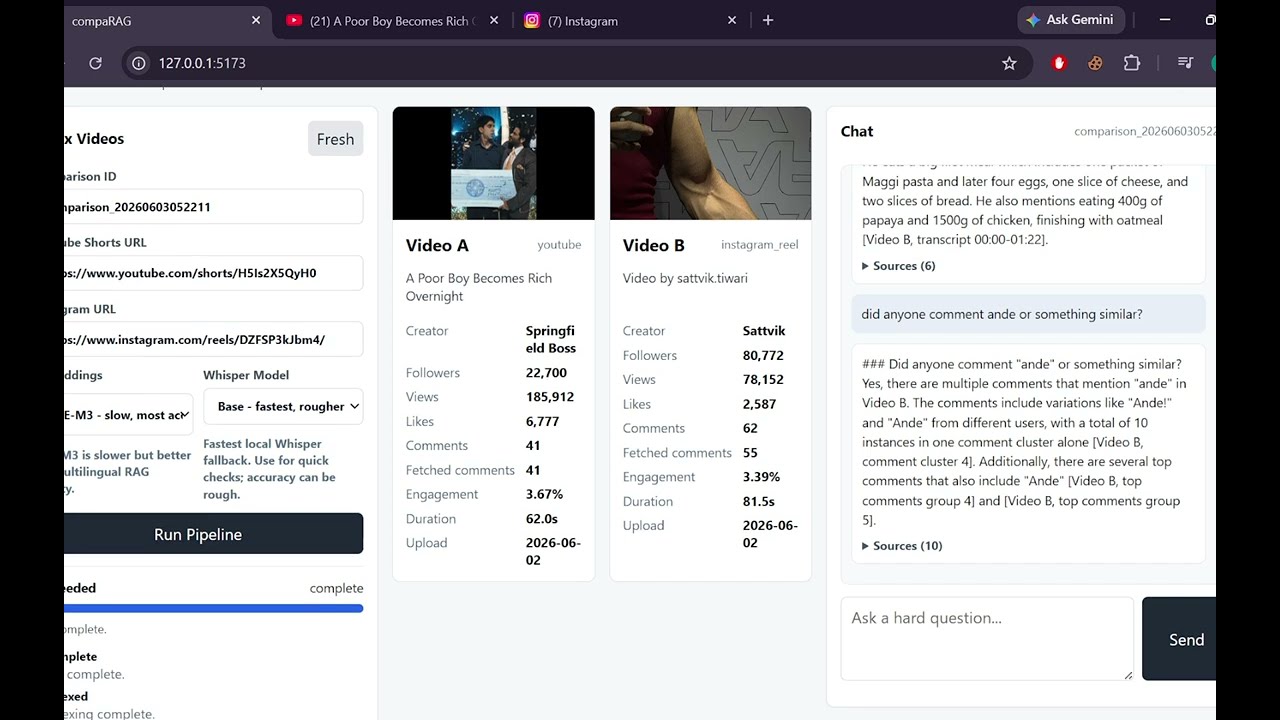Click Video B views value 78,152
1280x720 pixels.
tap(763, 380)
